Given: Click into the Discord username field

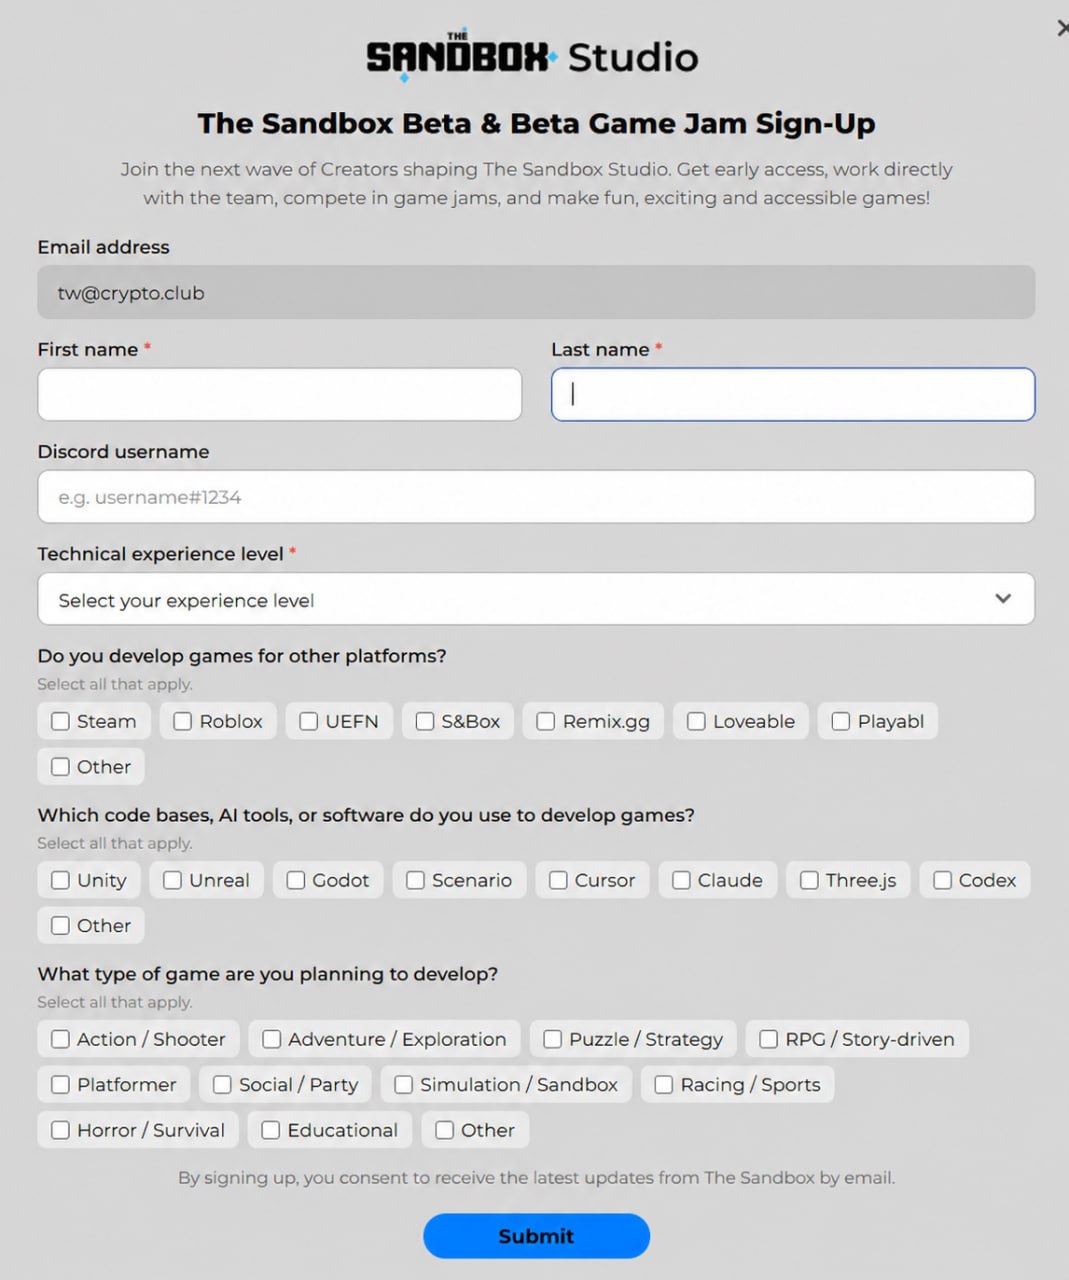Looking at the screenshot, I should 536,497.
